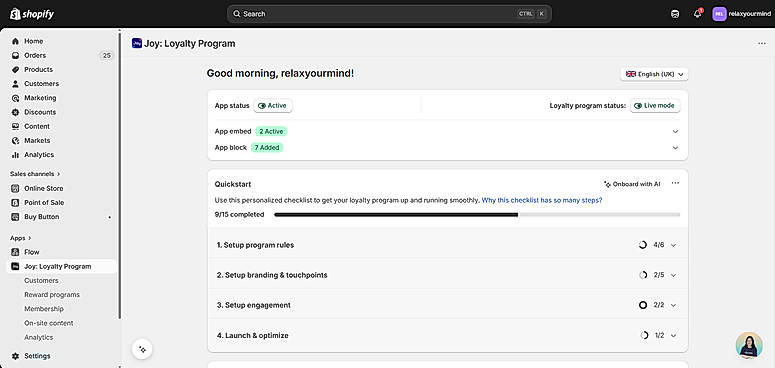
Task: Expand the Apps section
Action: 21,238
